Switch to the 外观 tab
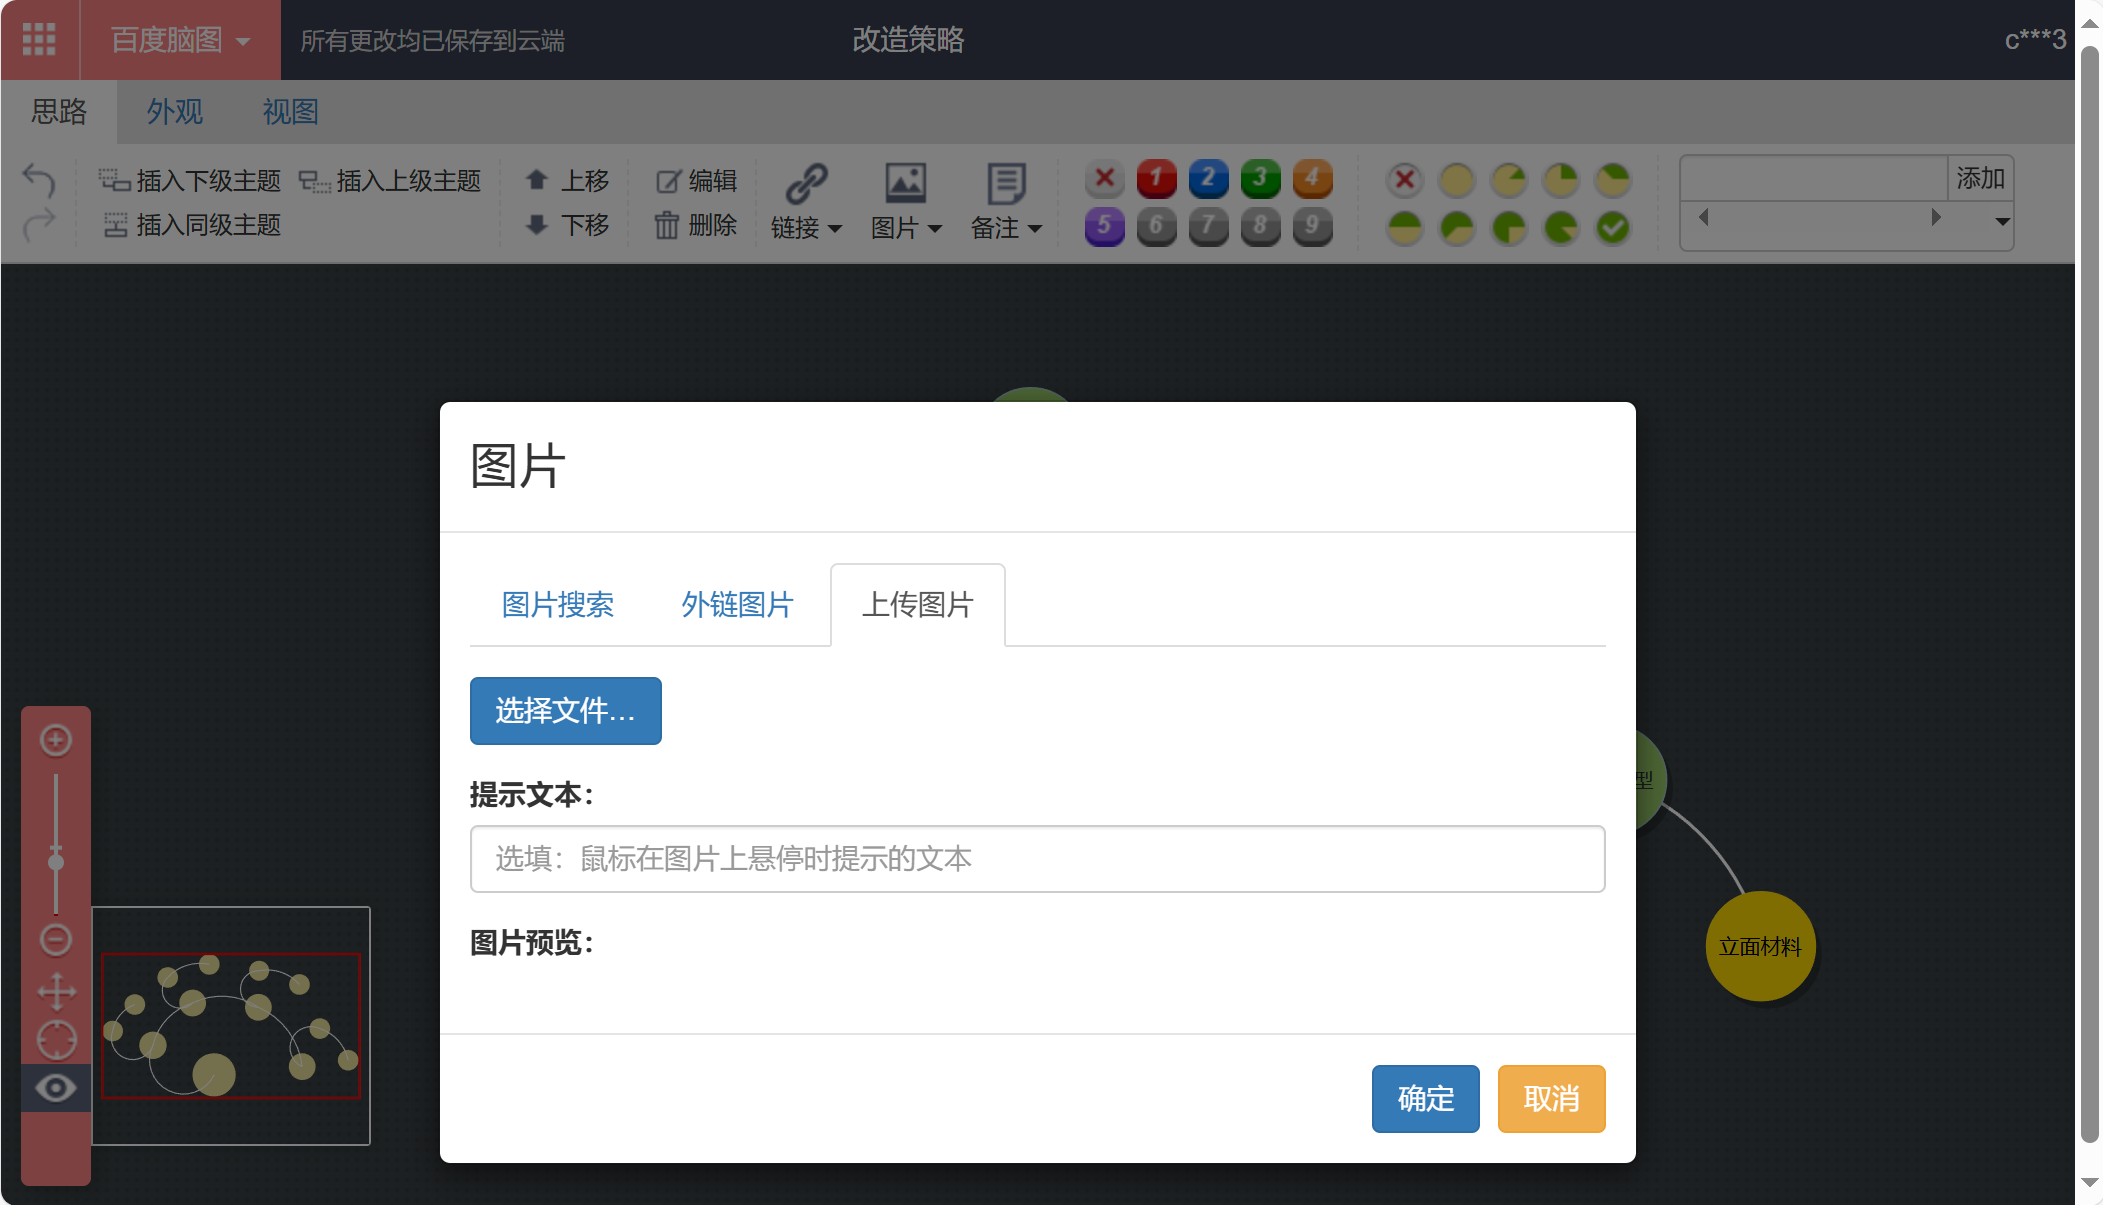 coord(174,111)
